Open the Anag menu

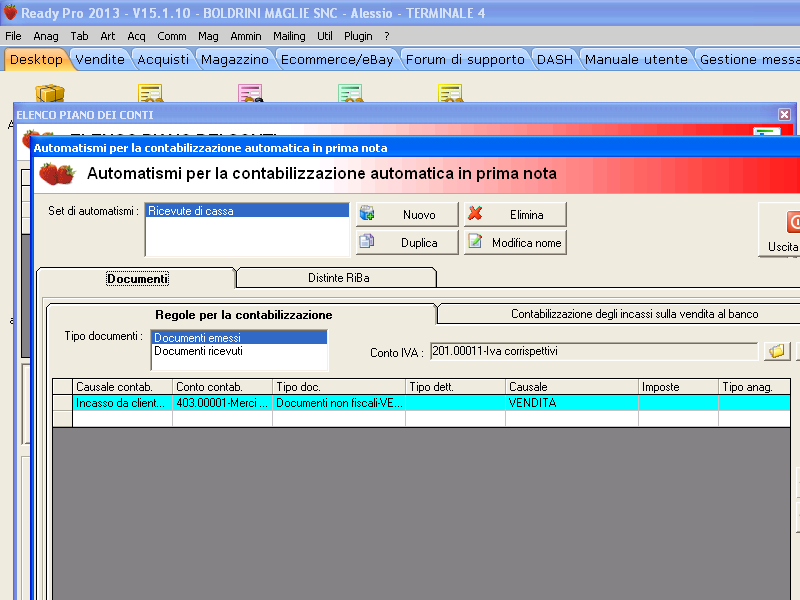46,36
